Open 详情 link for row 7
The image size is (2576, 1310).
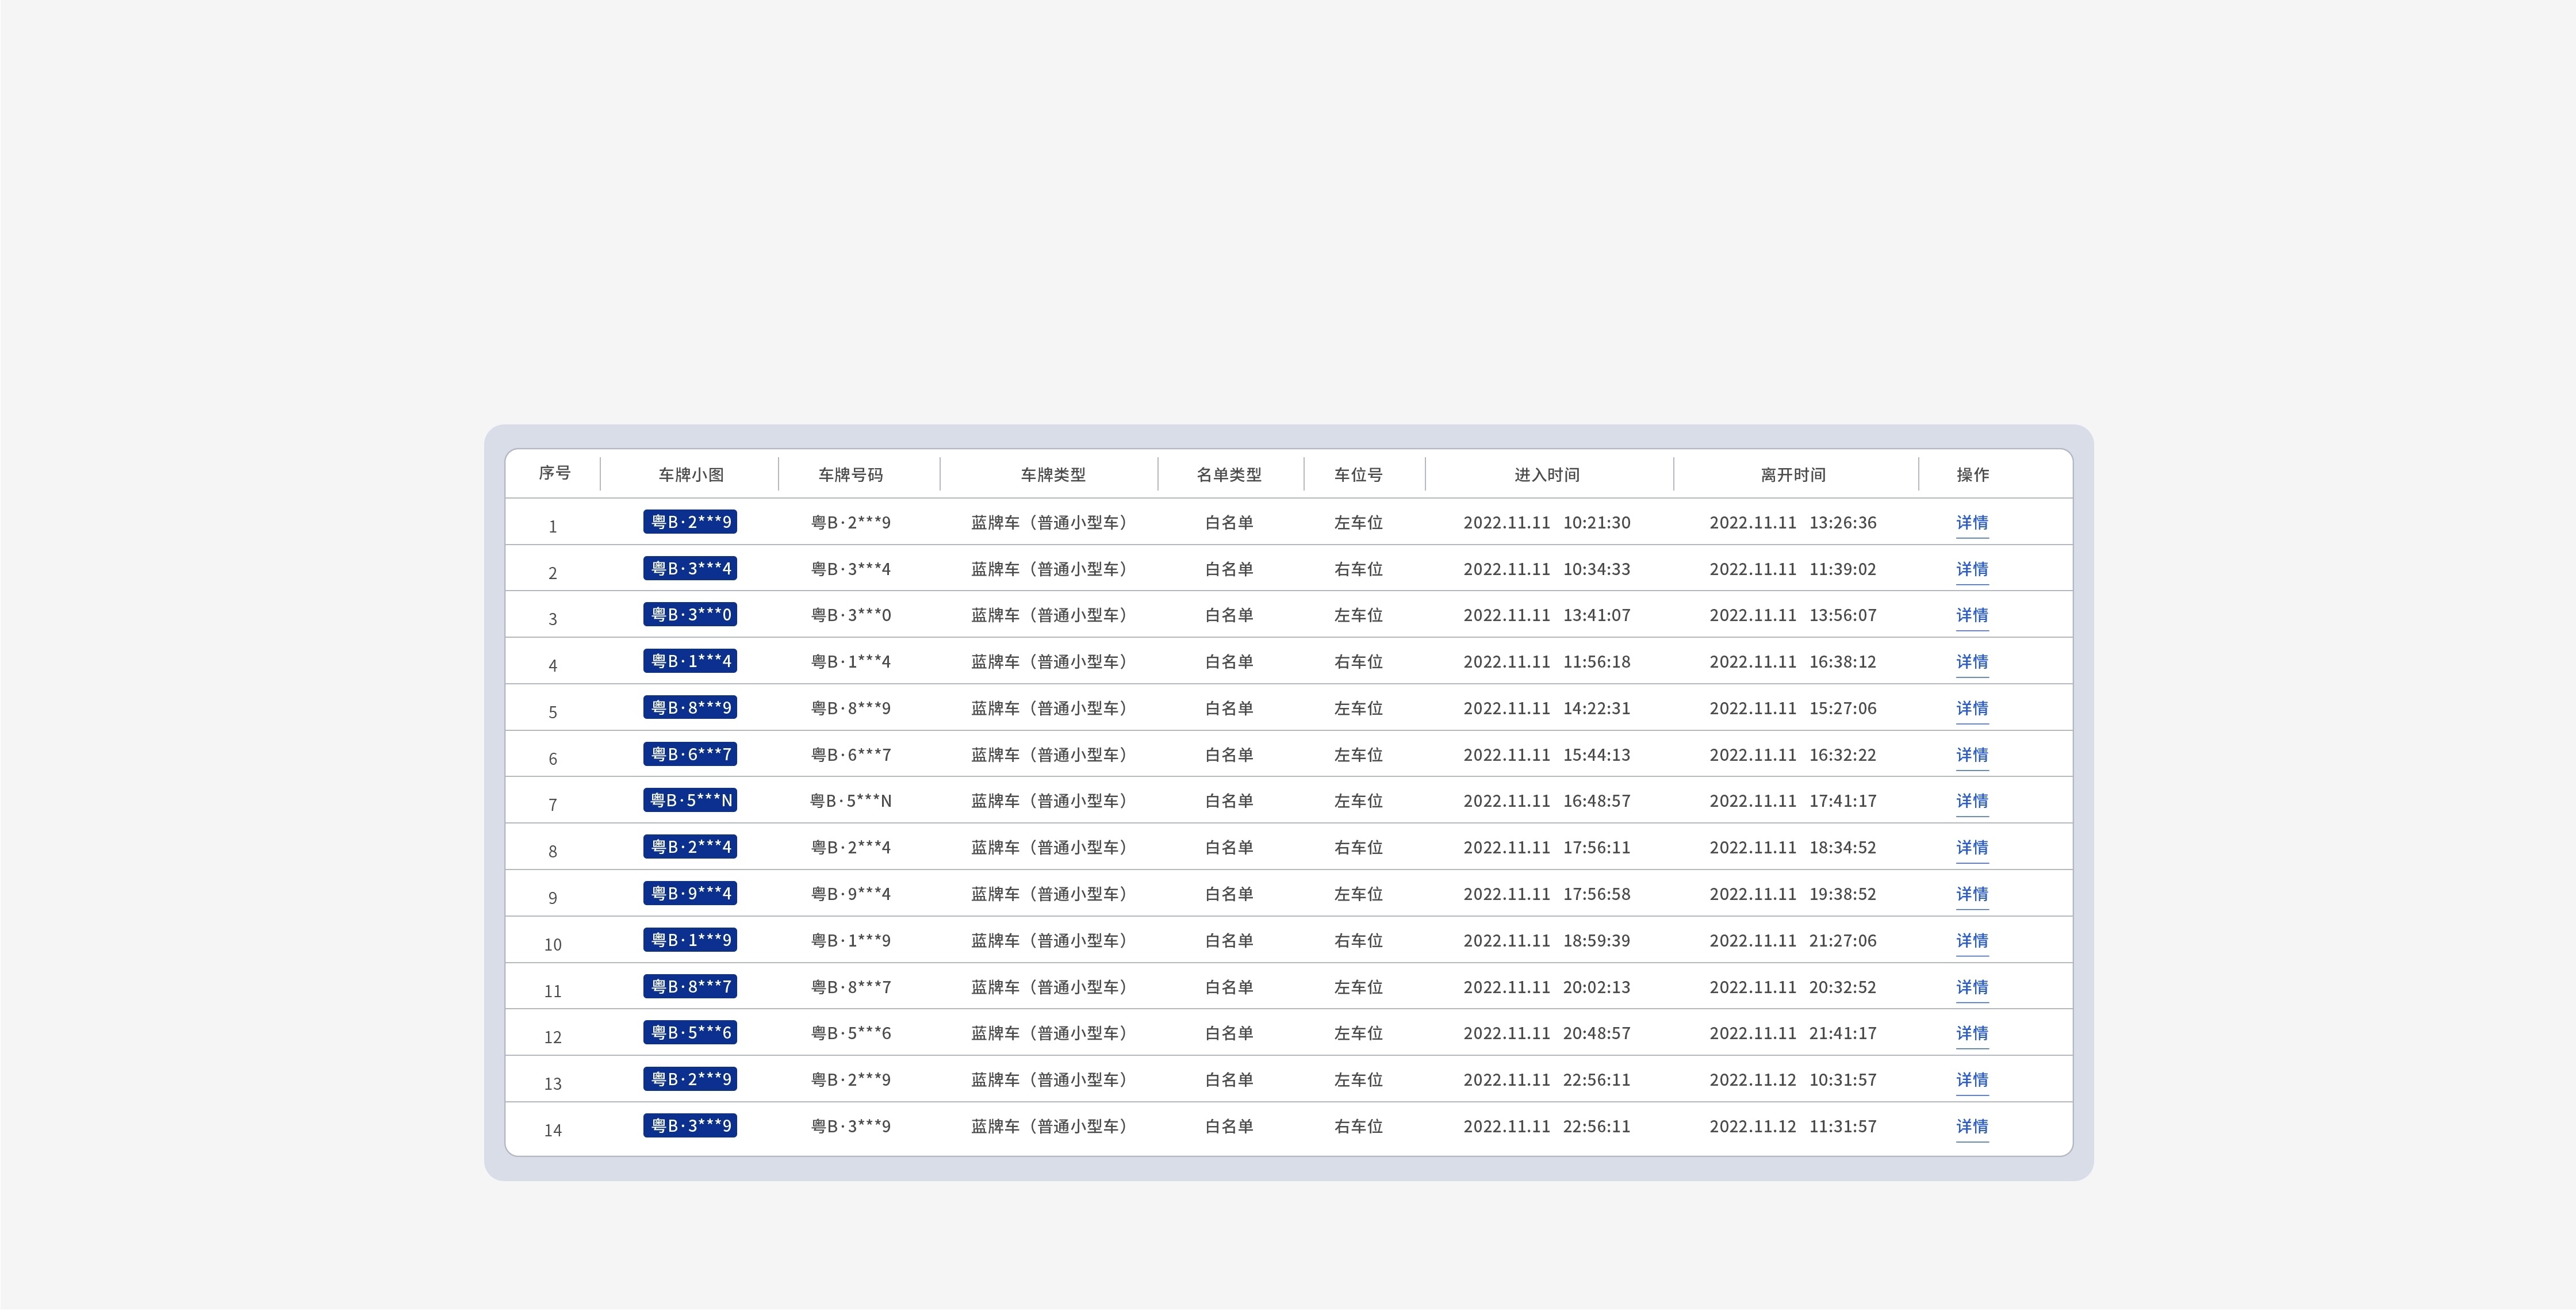point(1971,801)
